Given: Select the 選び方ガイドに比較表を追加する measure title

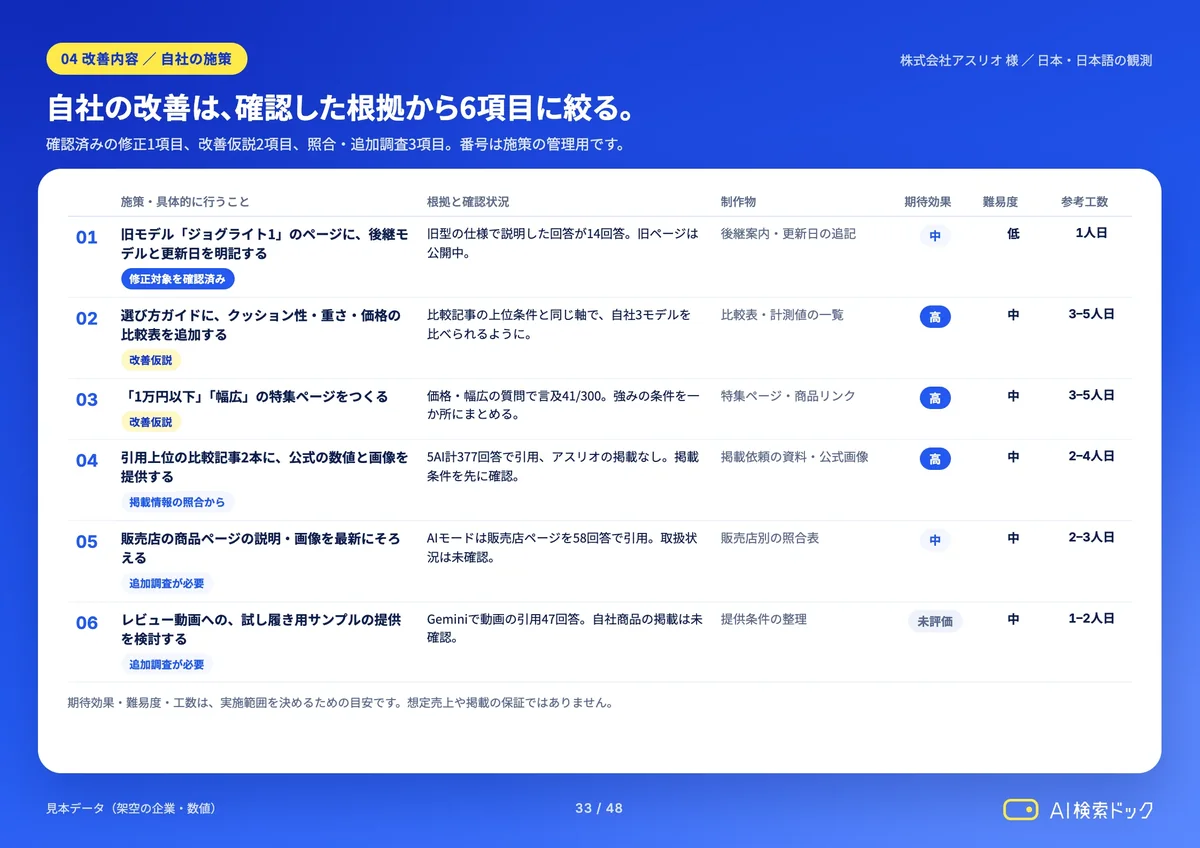Looking at the screenshot, I should 261,325.
